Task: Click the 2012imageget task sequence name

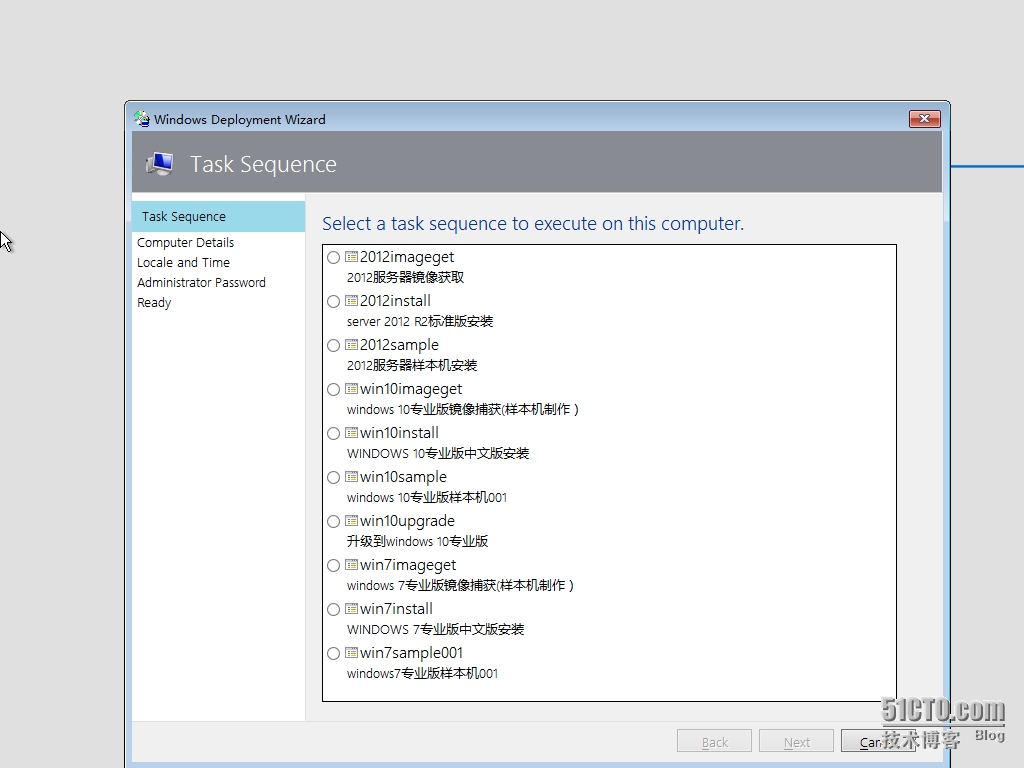Action: click(407, 257)
